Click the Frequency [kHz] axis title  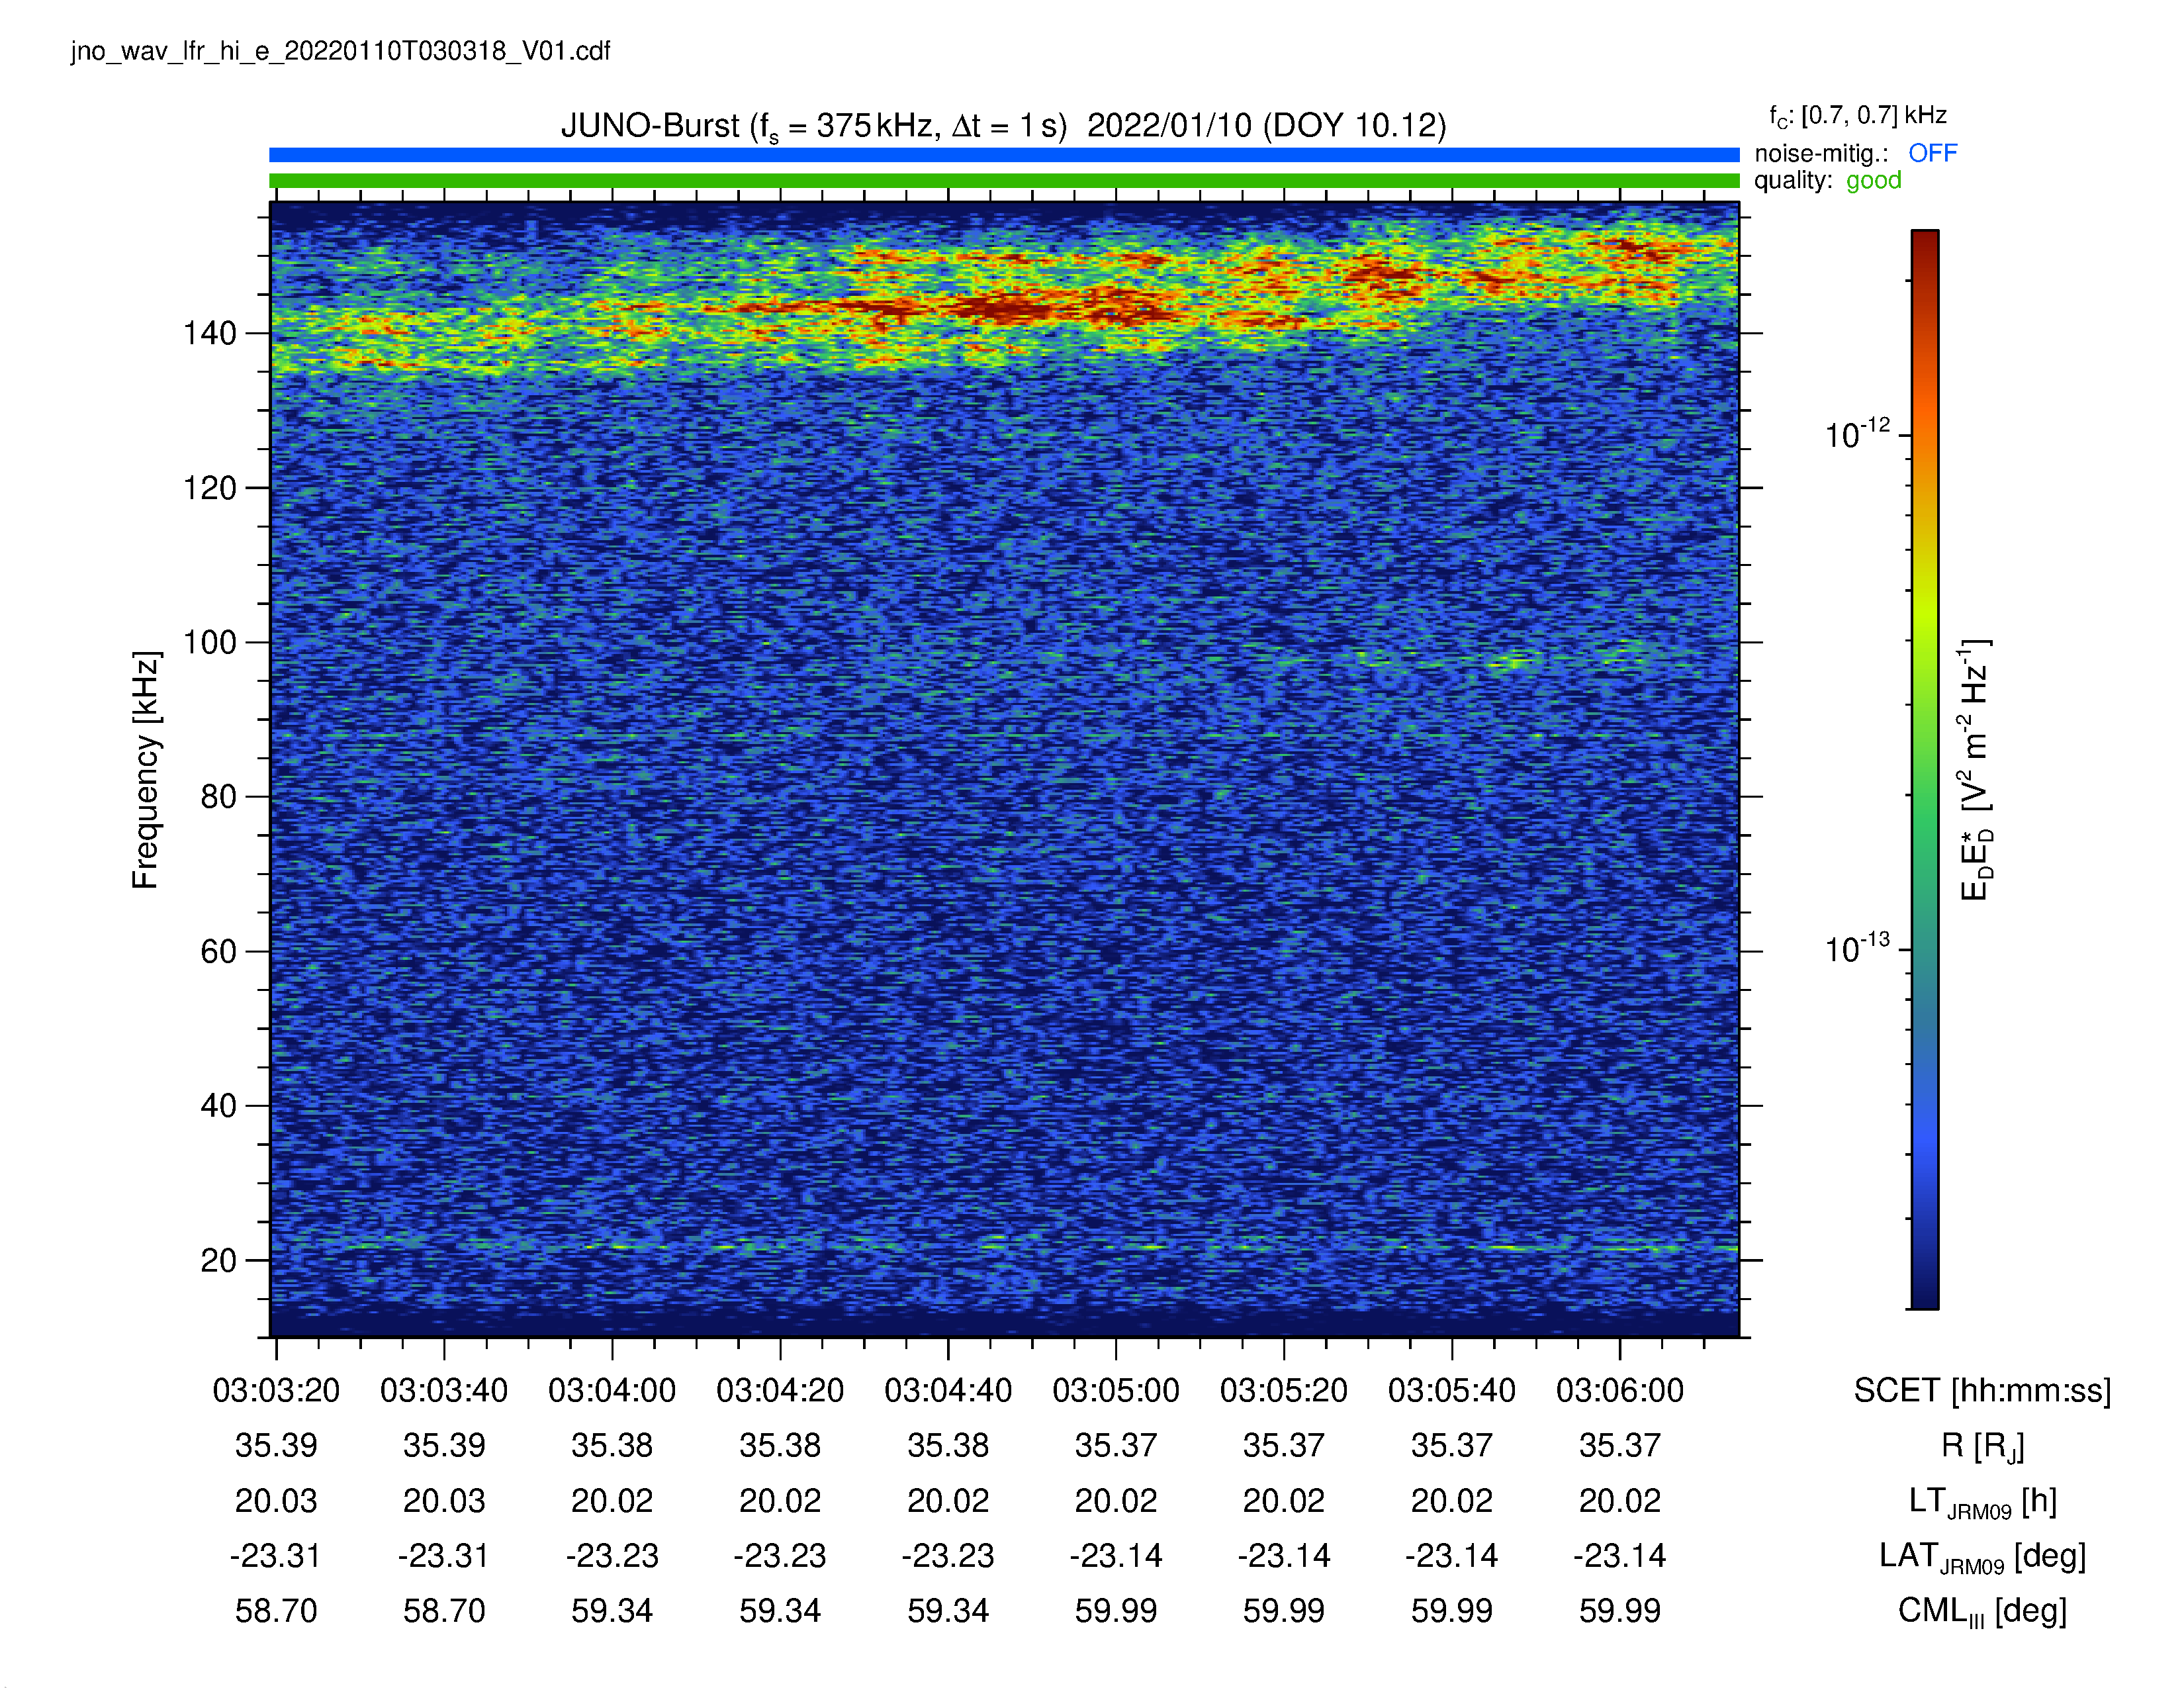pos(146,769)
